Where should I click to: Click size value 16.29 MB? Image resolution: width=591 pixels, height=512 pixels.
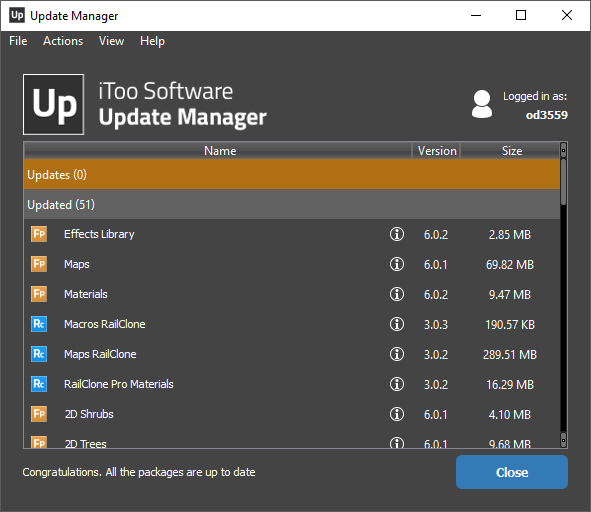pos(510,385)
